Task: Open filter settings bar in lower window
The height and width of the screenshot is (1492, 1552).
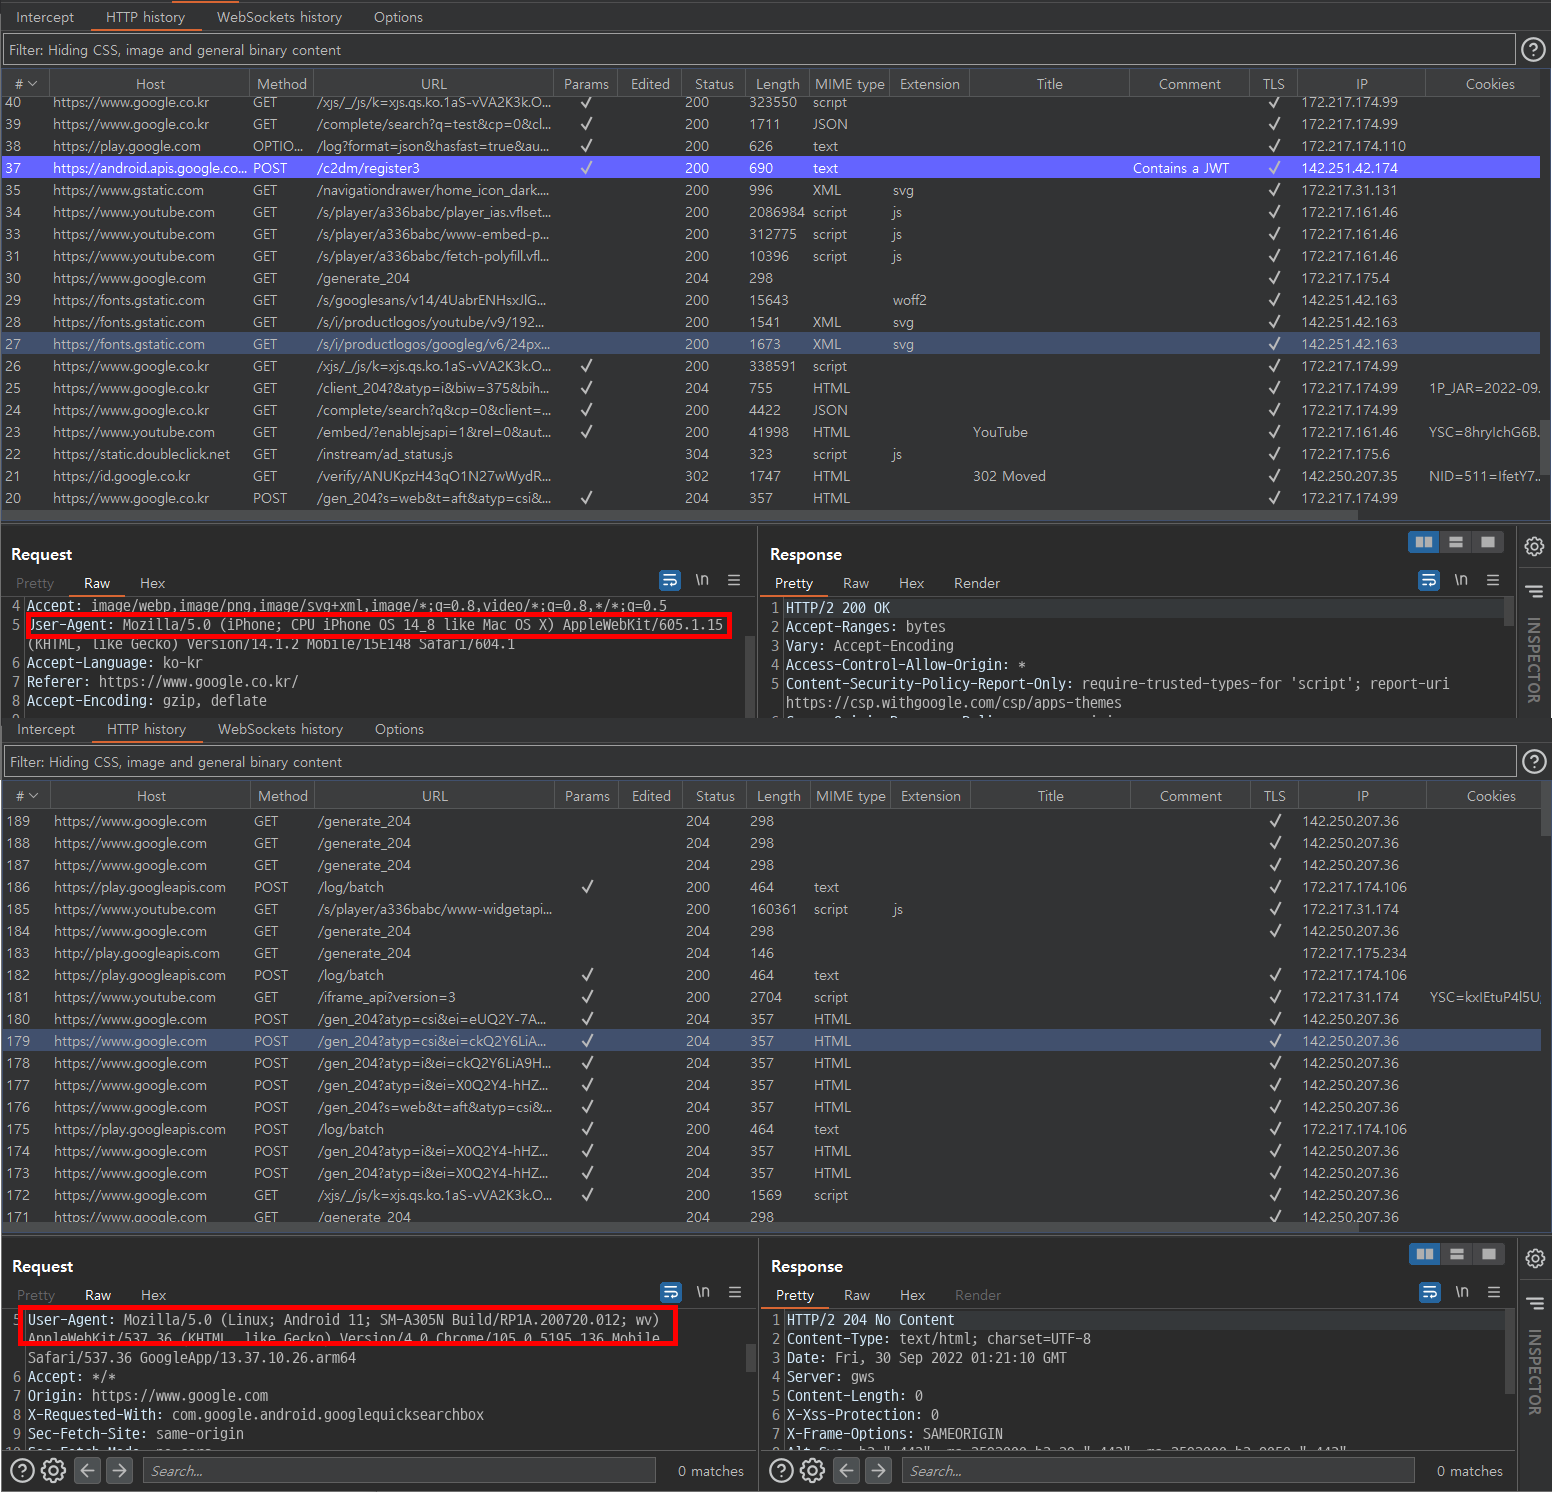Action: tap(760, 762)
